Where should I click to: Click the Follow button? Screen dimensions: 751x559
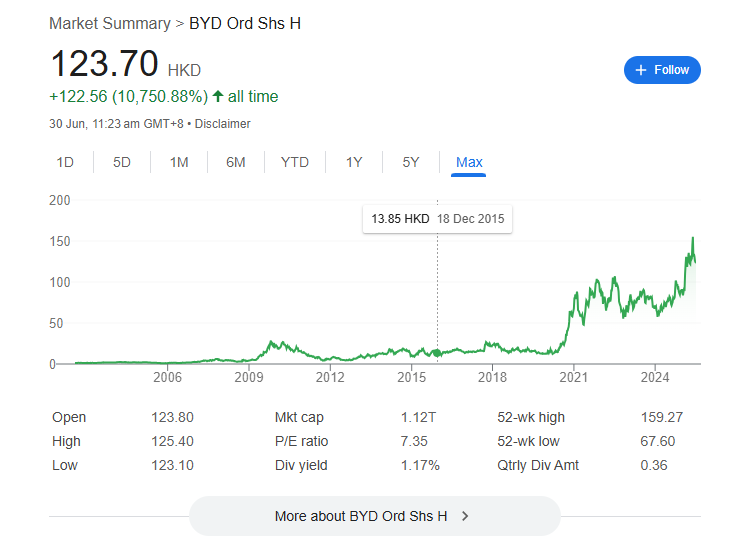pyautogui.click(x=662, y=70)
